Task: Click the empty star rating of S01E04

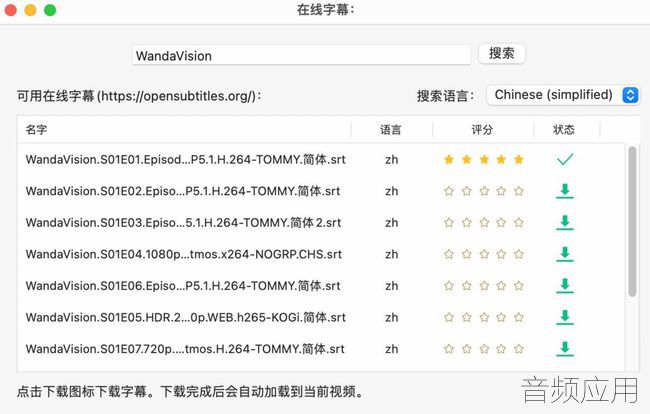Action: click(484, 254)
